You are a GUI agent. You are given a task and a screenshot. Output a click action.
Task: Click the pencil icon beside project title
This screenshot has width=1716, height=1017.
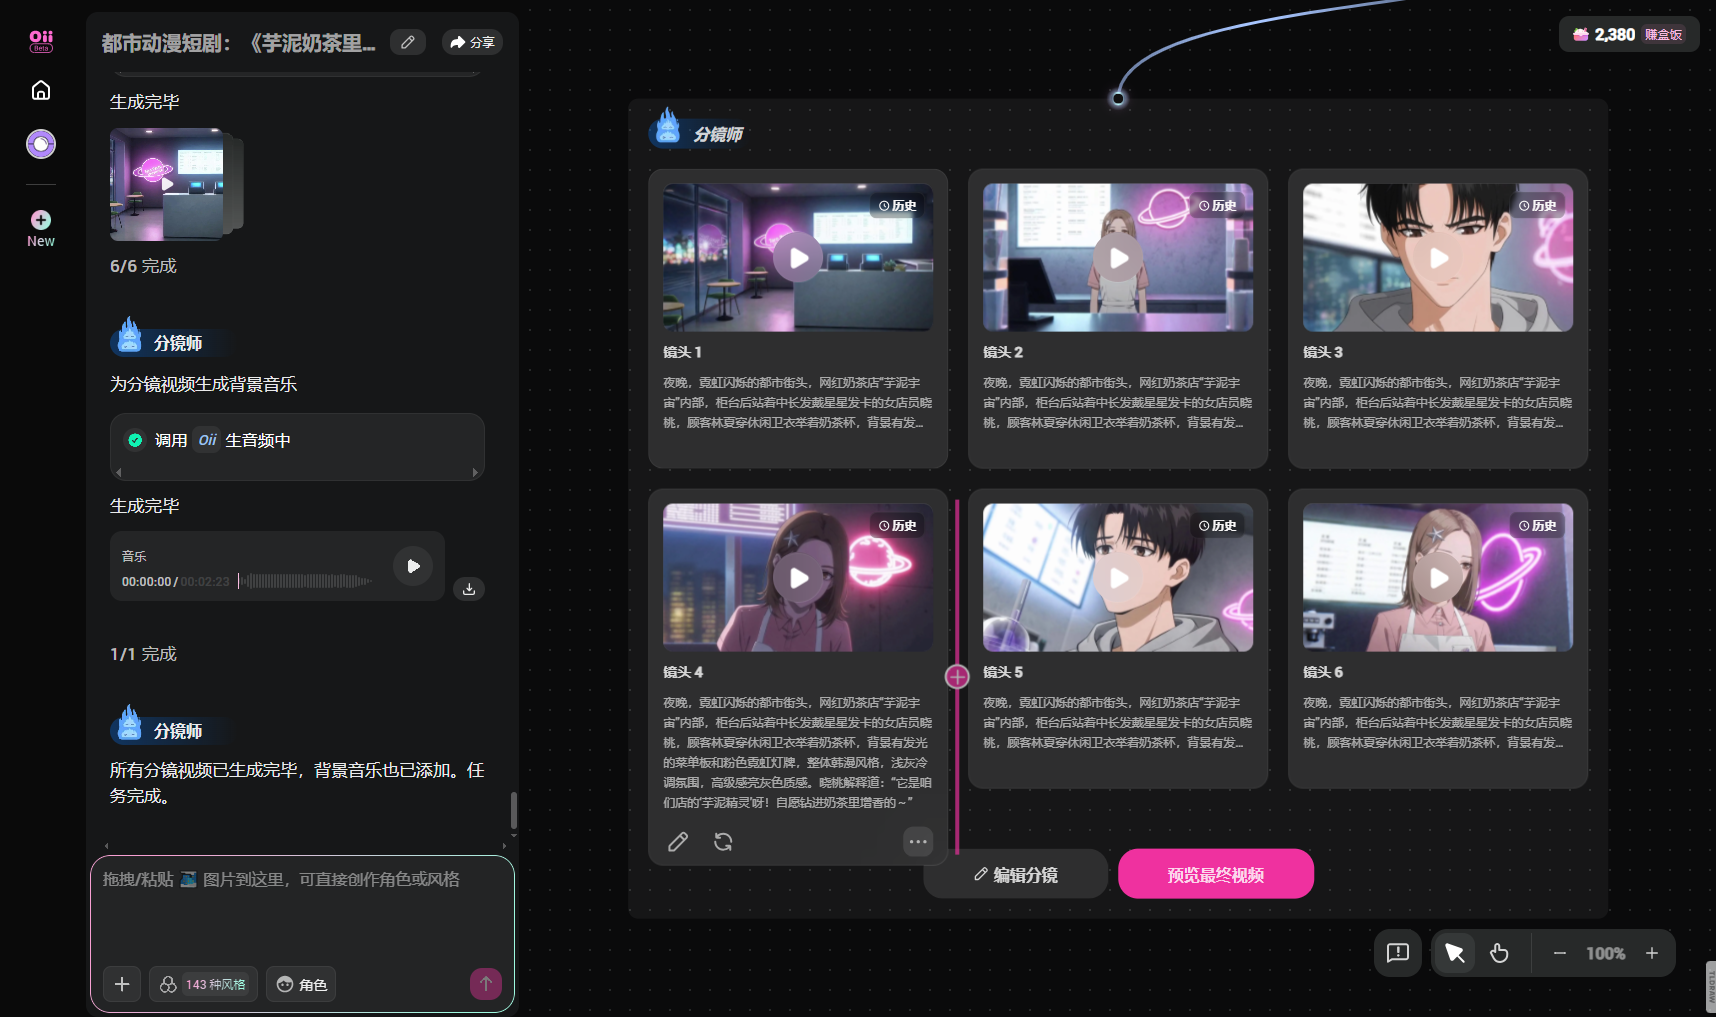click(408, 42)
